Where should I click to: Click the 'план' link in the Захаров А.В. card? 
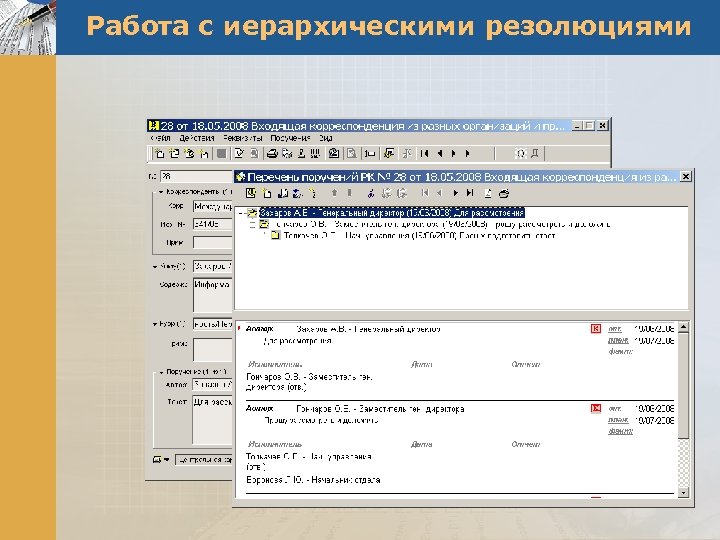pos(618,341)
